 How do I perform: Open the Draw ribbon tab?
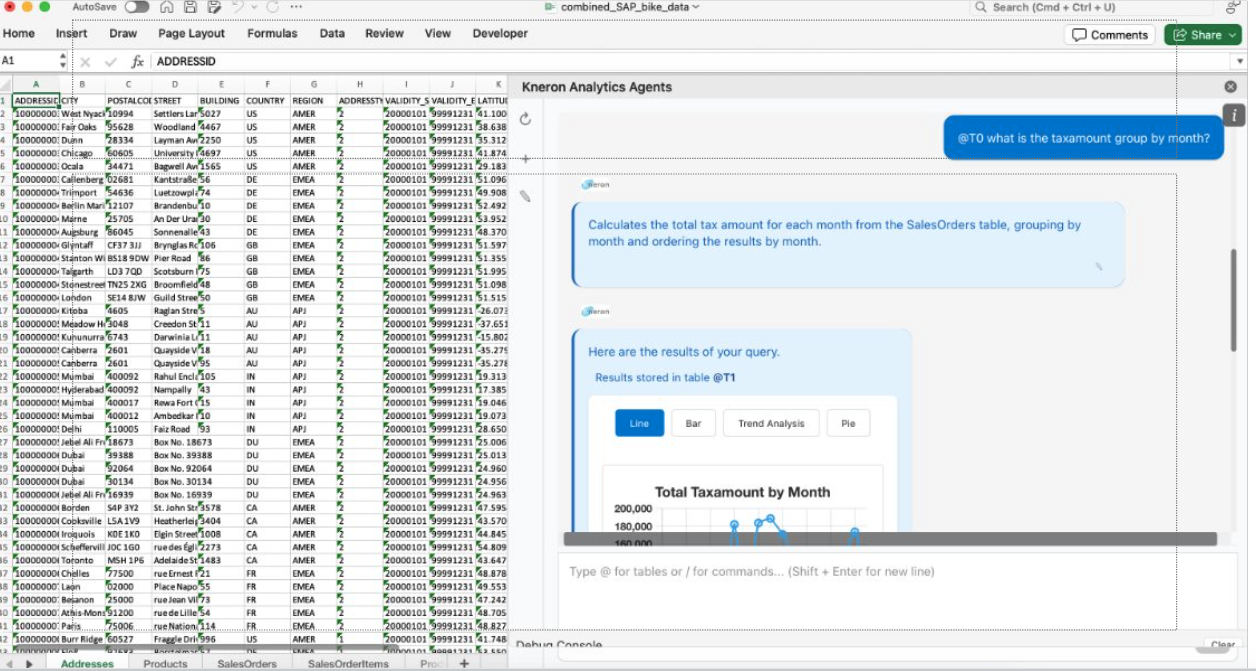tap(123, 33)
